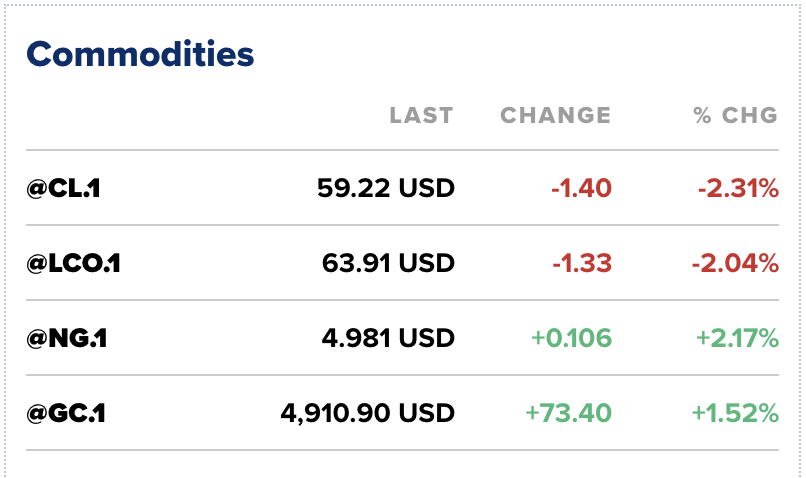
Task: Click the CHANGE column header
Action: coord(555,115)
